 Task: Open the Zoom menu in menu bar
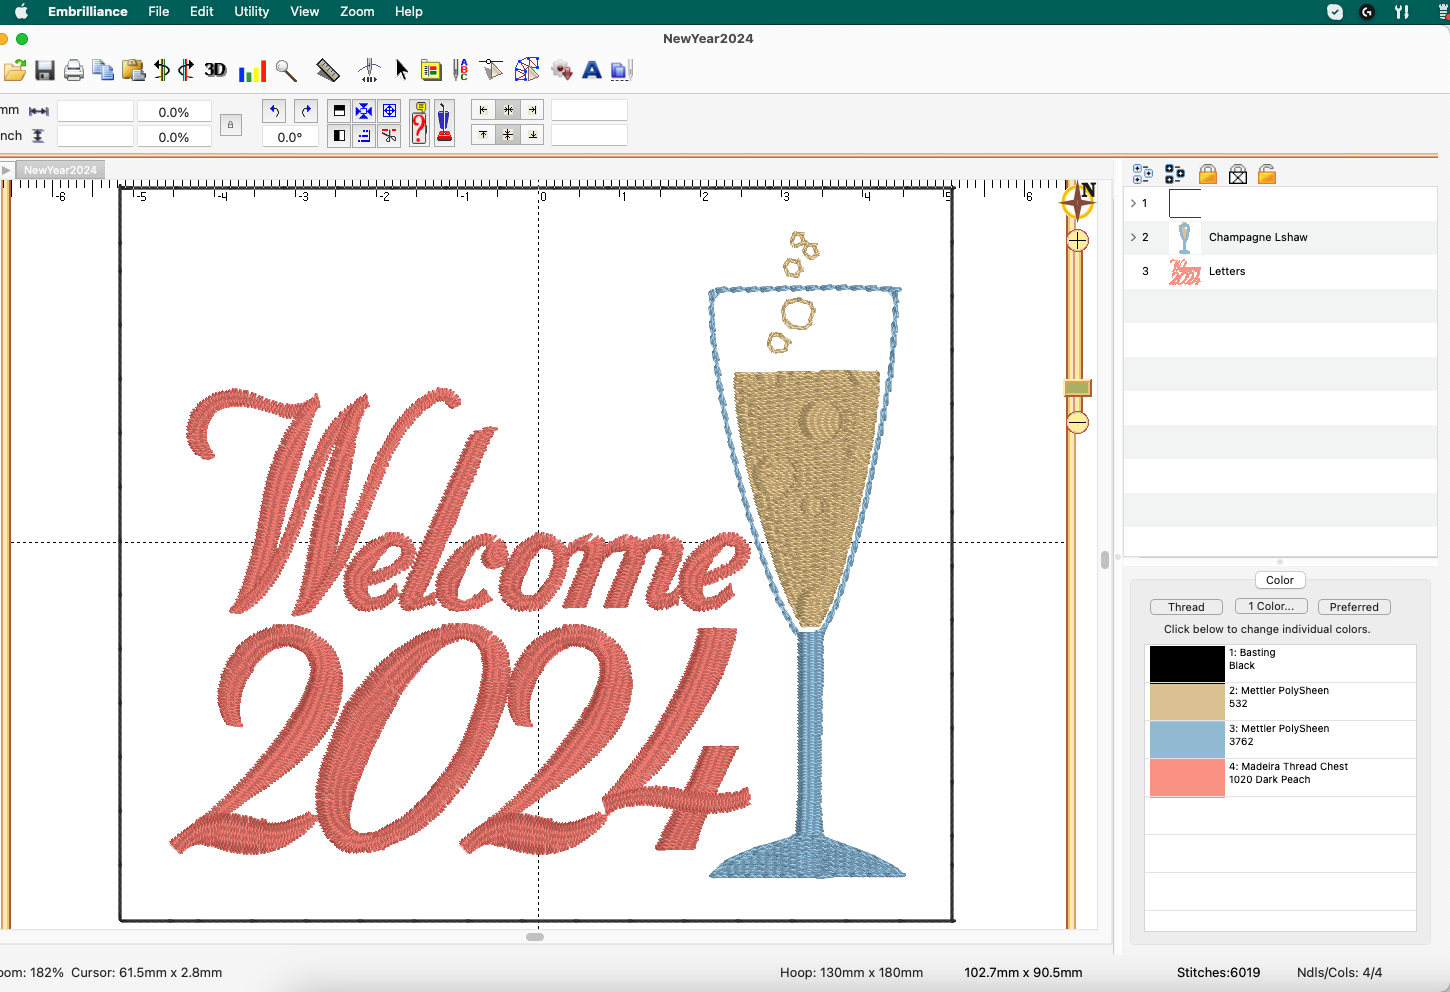(x=357, y=12)
